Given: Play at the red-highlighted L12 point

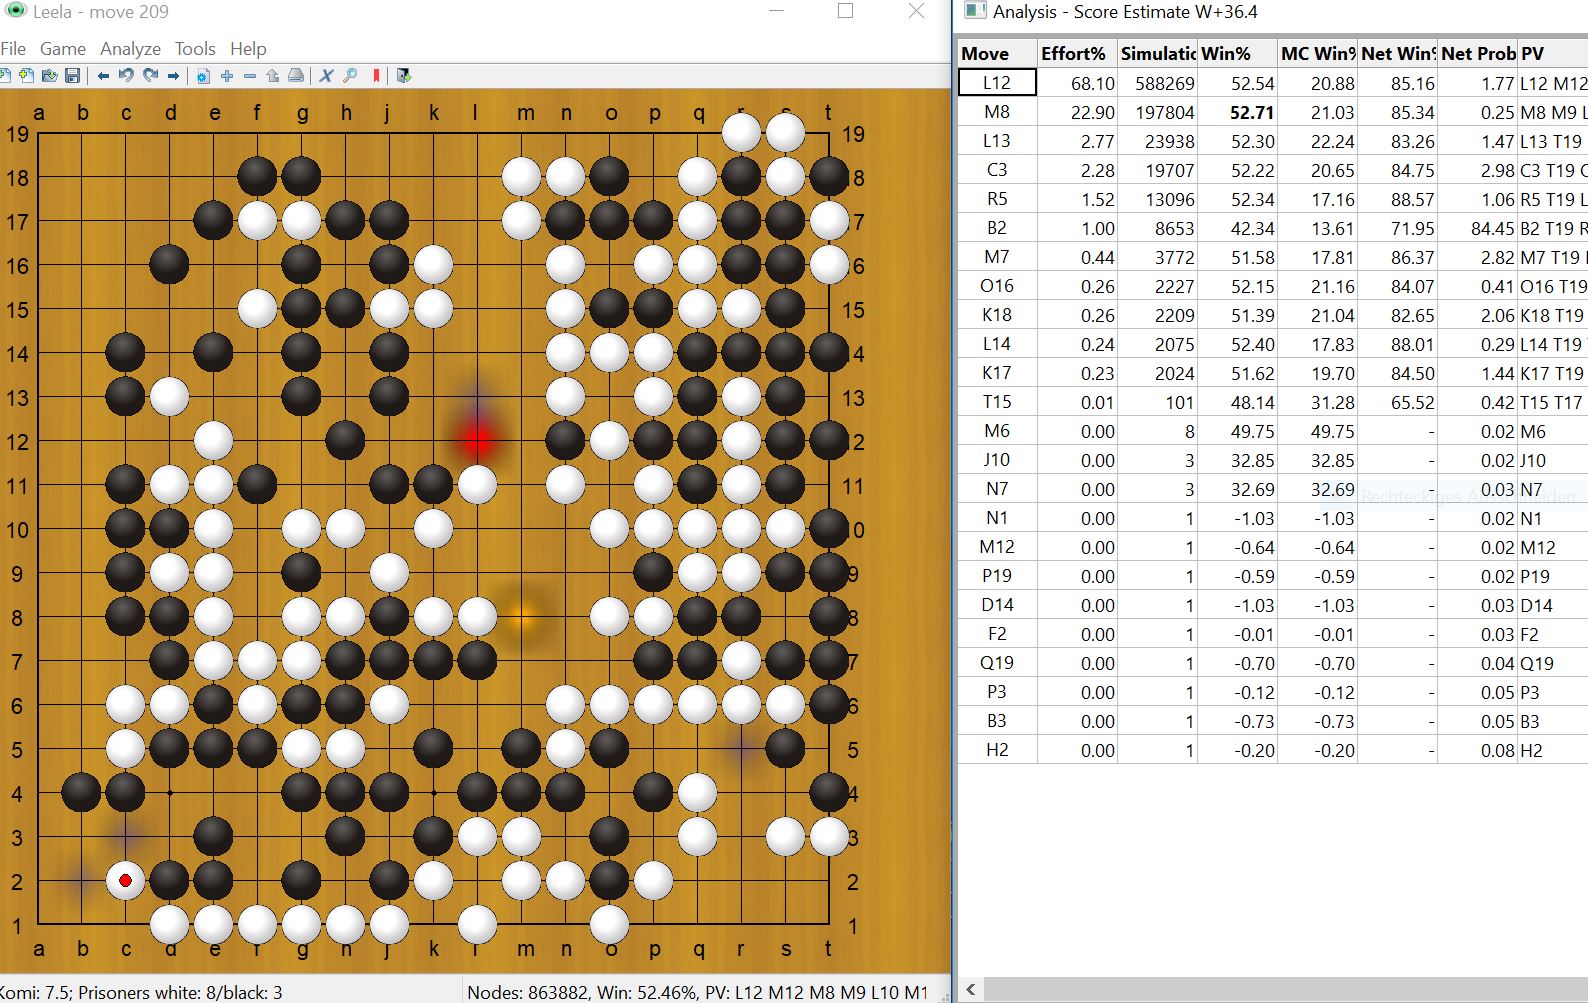Looking at the screenshot, I should pos(478,441).
